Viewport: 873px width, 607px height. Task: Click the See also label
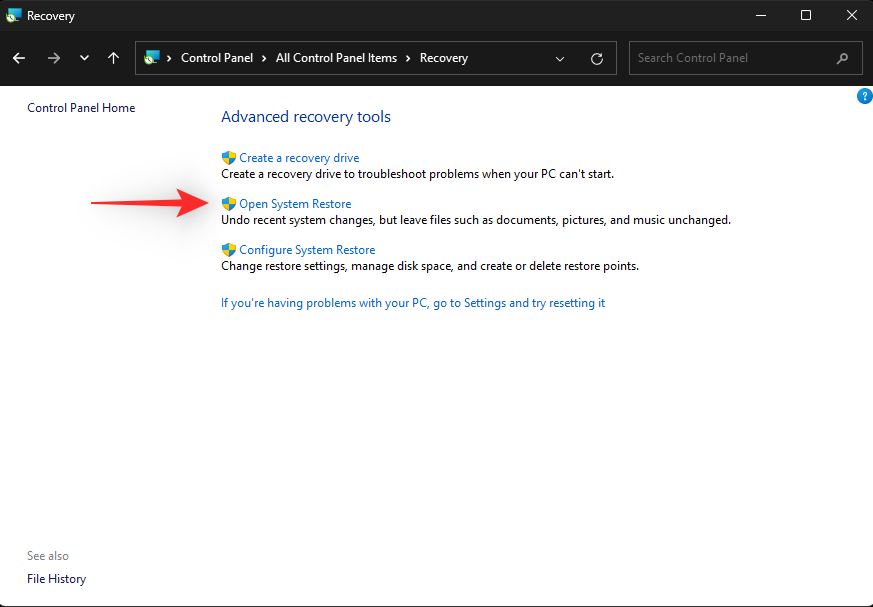(48, 556)
